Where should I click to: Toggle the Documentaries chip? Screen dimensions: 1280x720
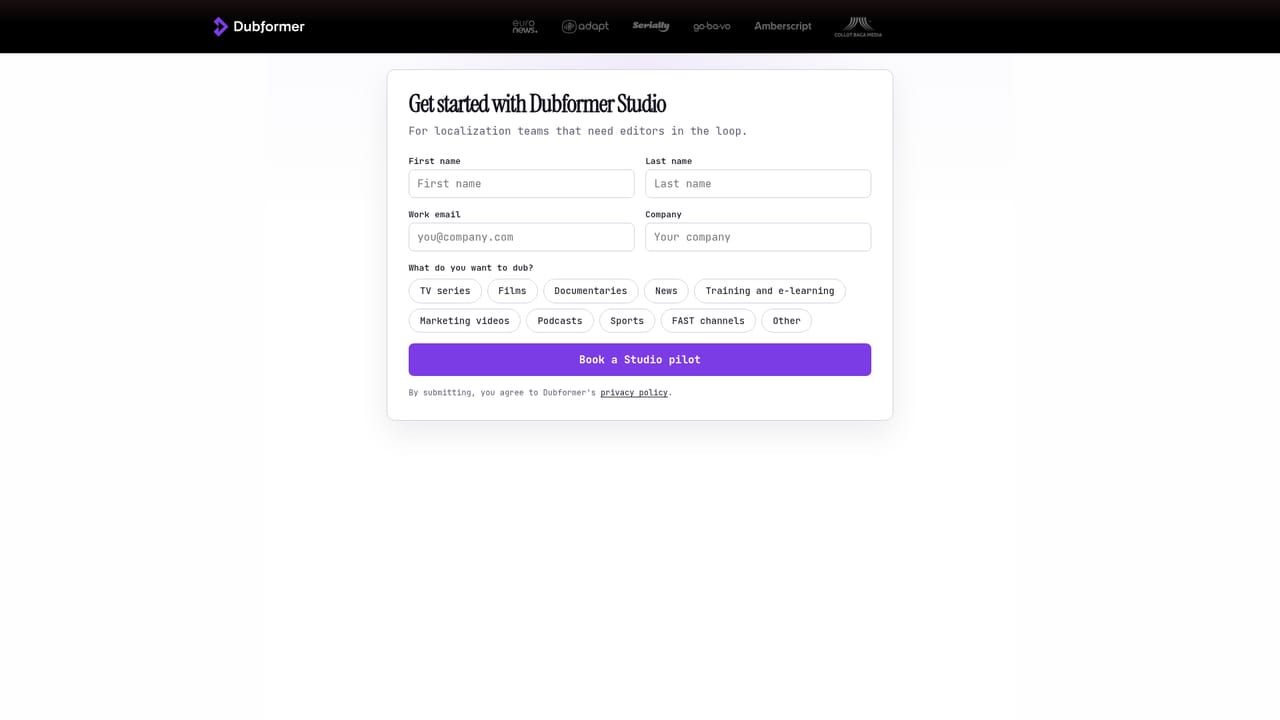(x=591, y=291)
